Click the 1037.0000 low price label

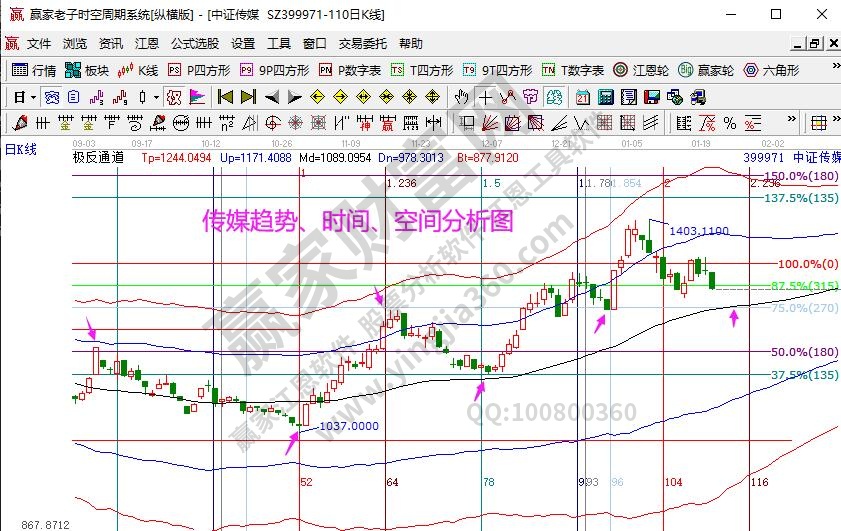(x=348, y=426)
